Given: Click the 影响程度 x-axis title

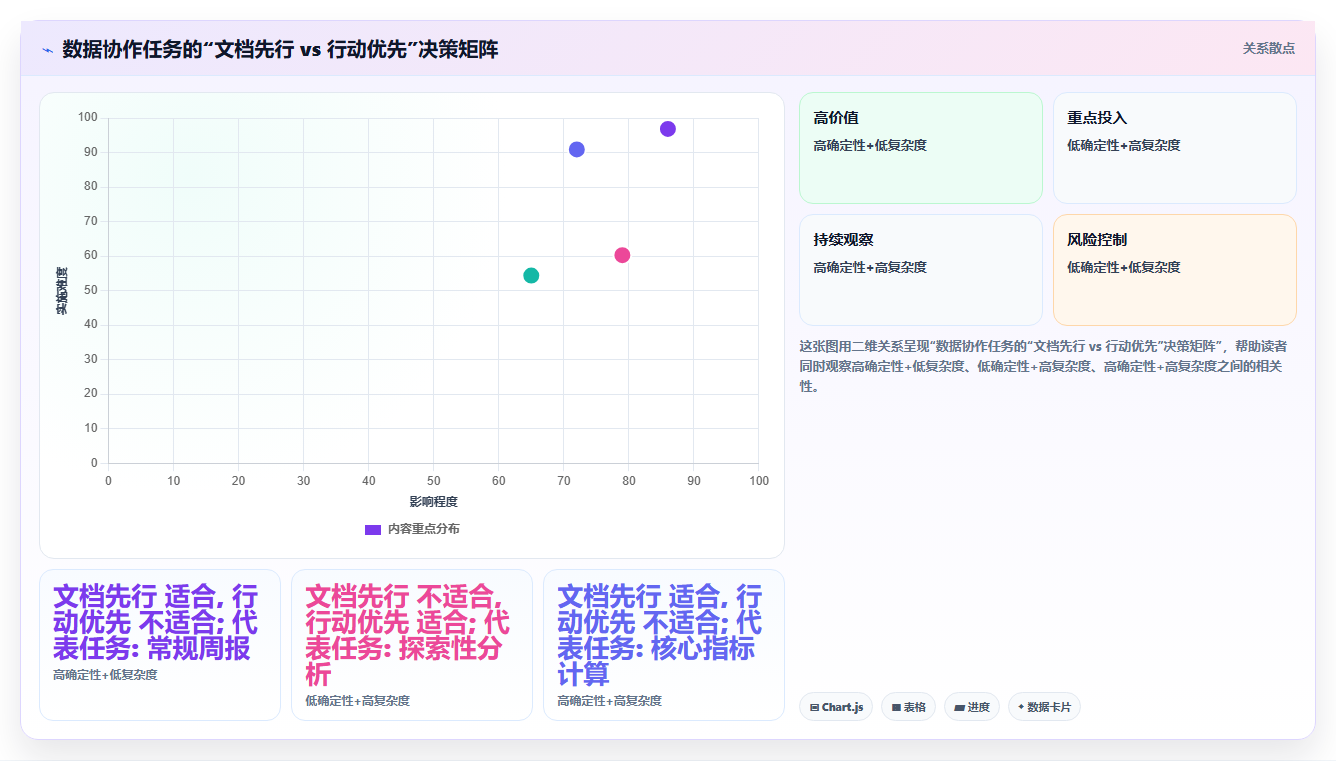Looking at the screenshot, I should (434, 502).
